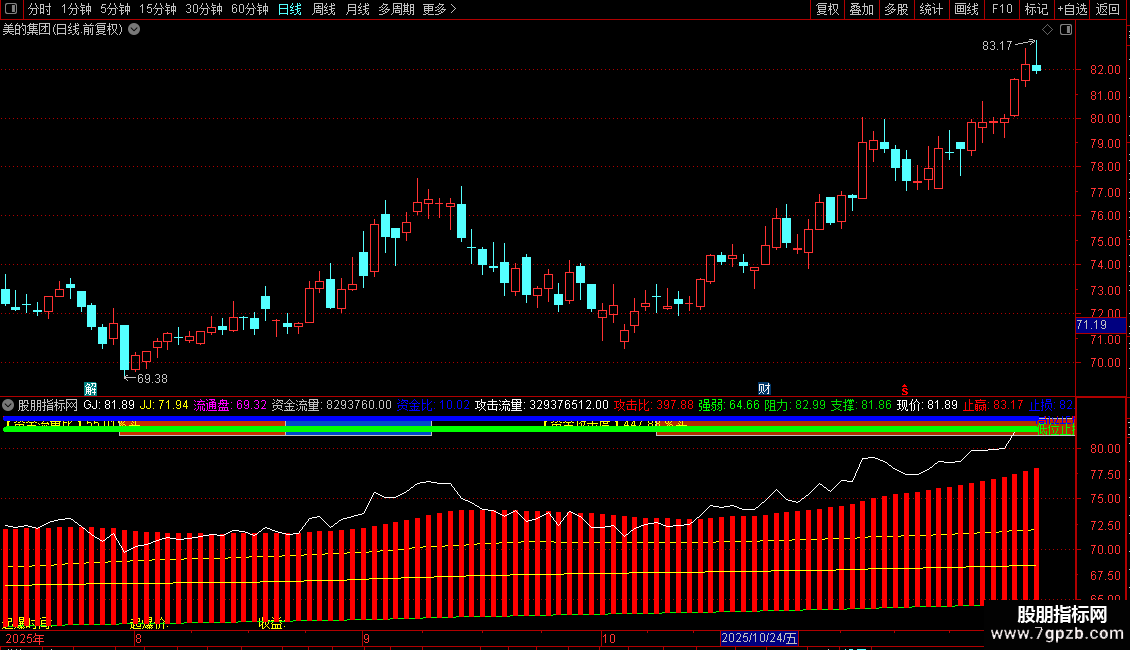Add stock via +自选 button
Viewport: 1130px width, 650px height.
[x=1072, y=9]
